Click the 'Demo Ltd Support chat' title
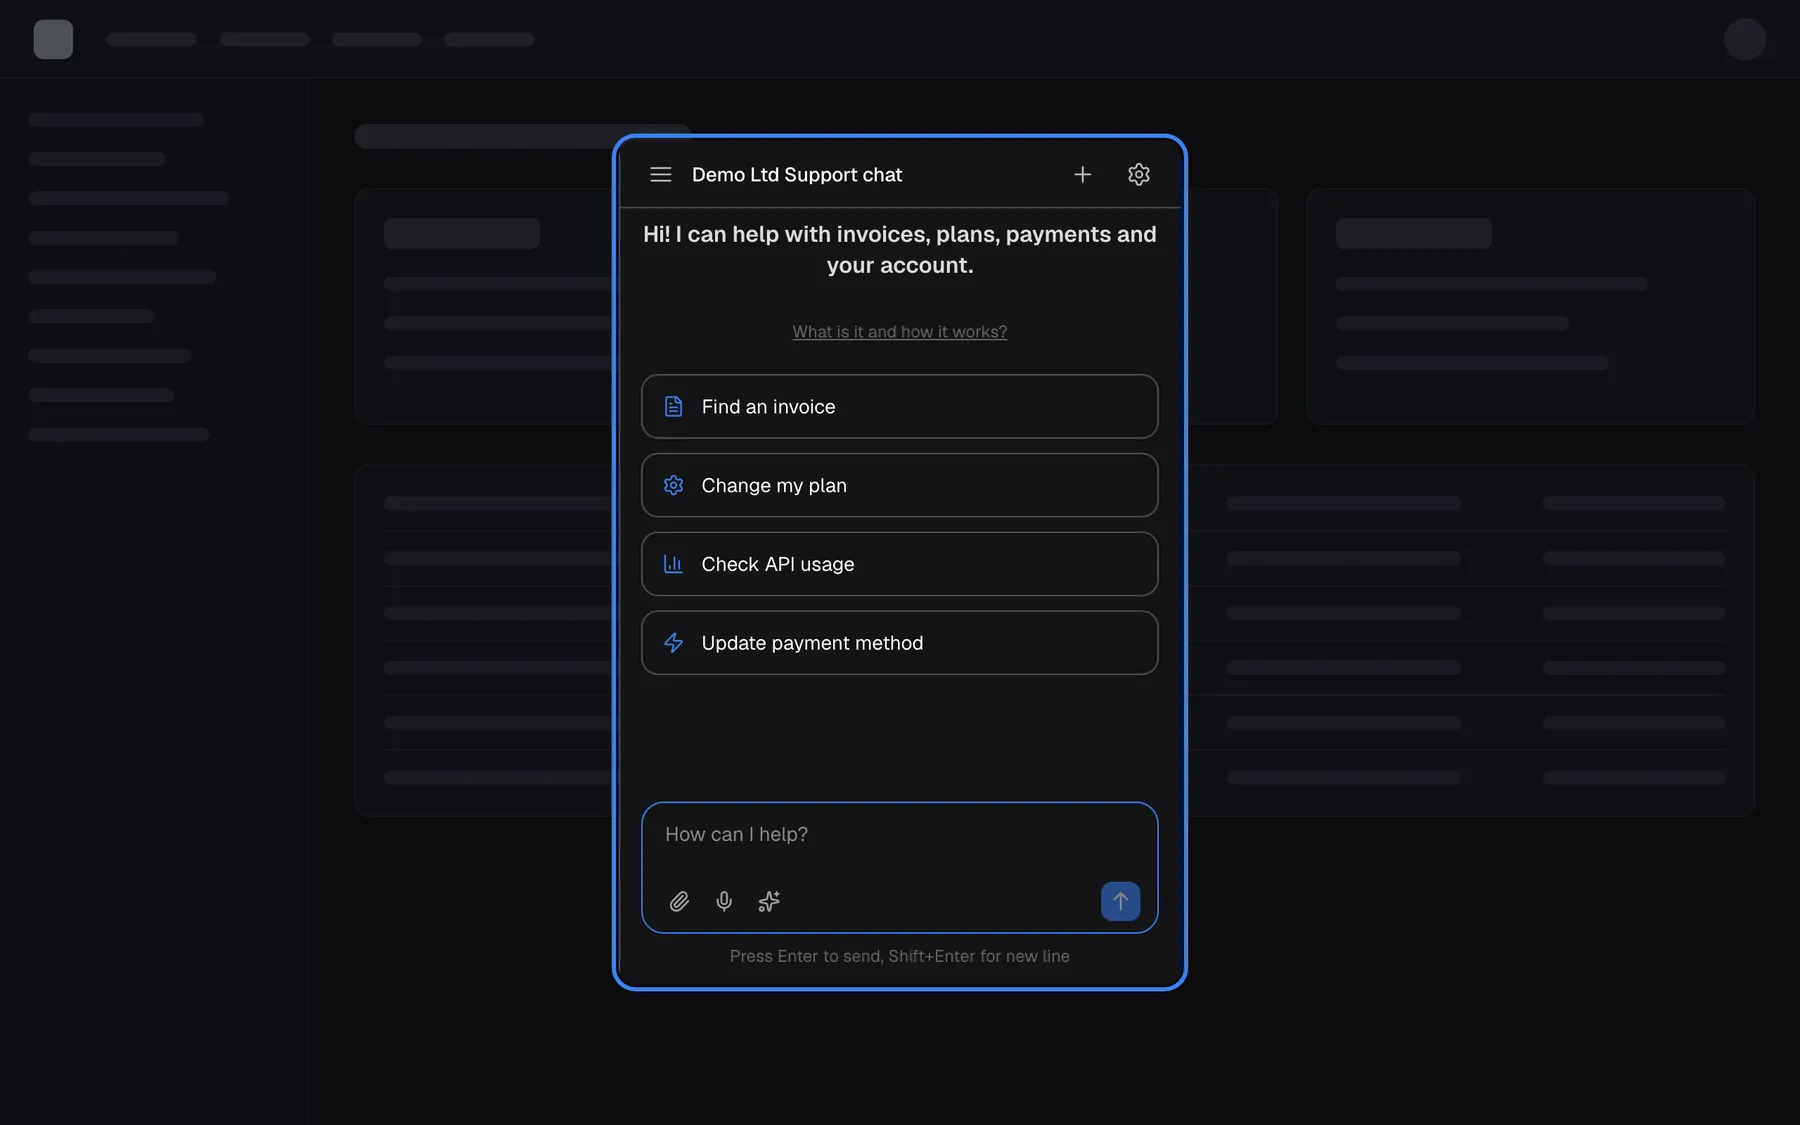Viewport: 1800px width, 1125px height. pos(796,174)
